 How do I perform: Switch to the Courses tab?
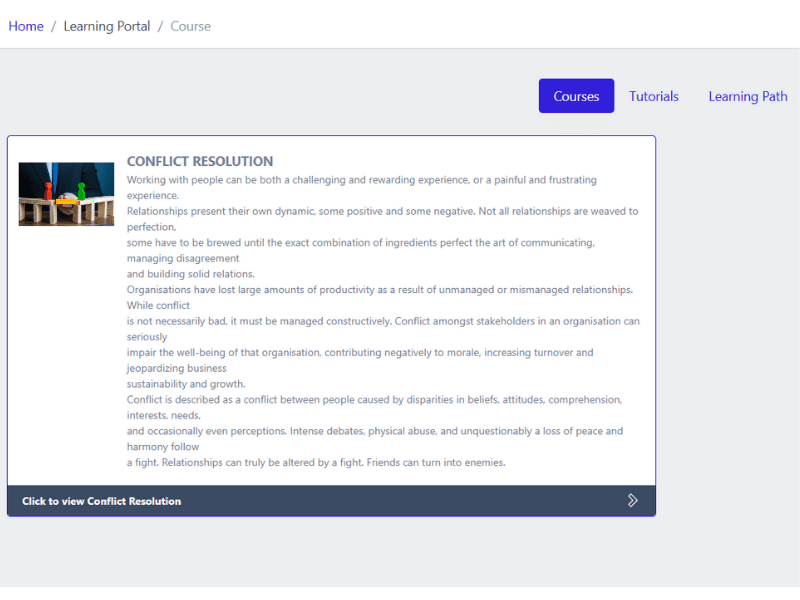click(x=576, y=96)
